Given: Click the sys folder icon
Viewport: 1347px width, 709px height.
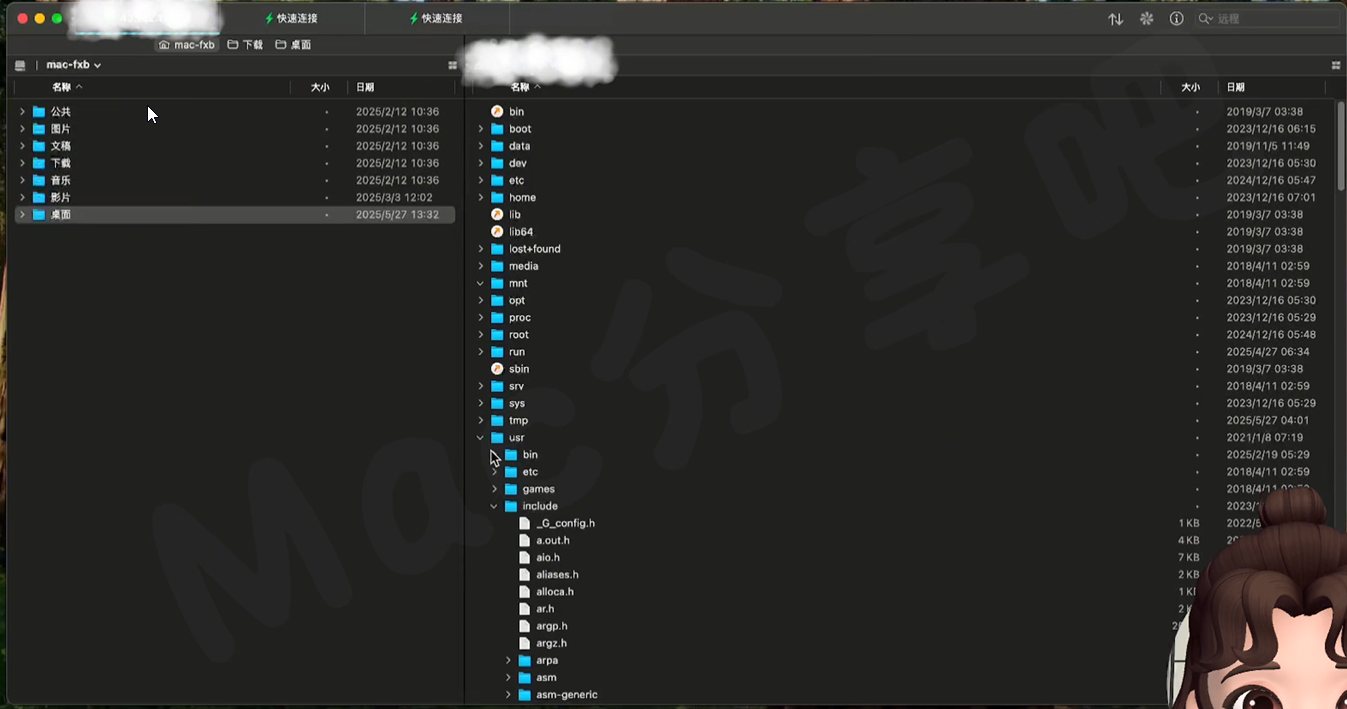Looking at the screenshot, I should pyautogui.click(x=497, y=403).
